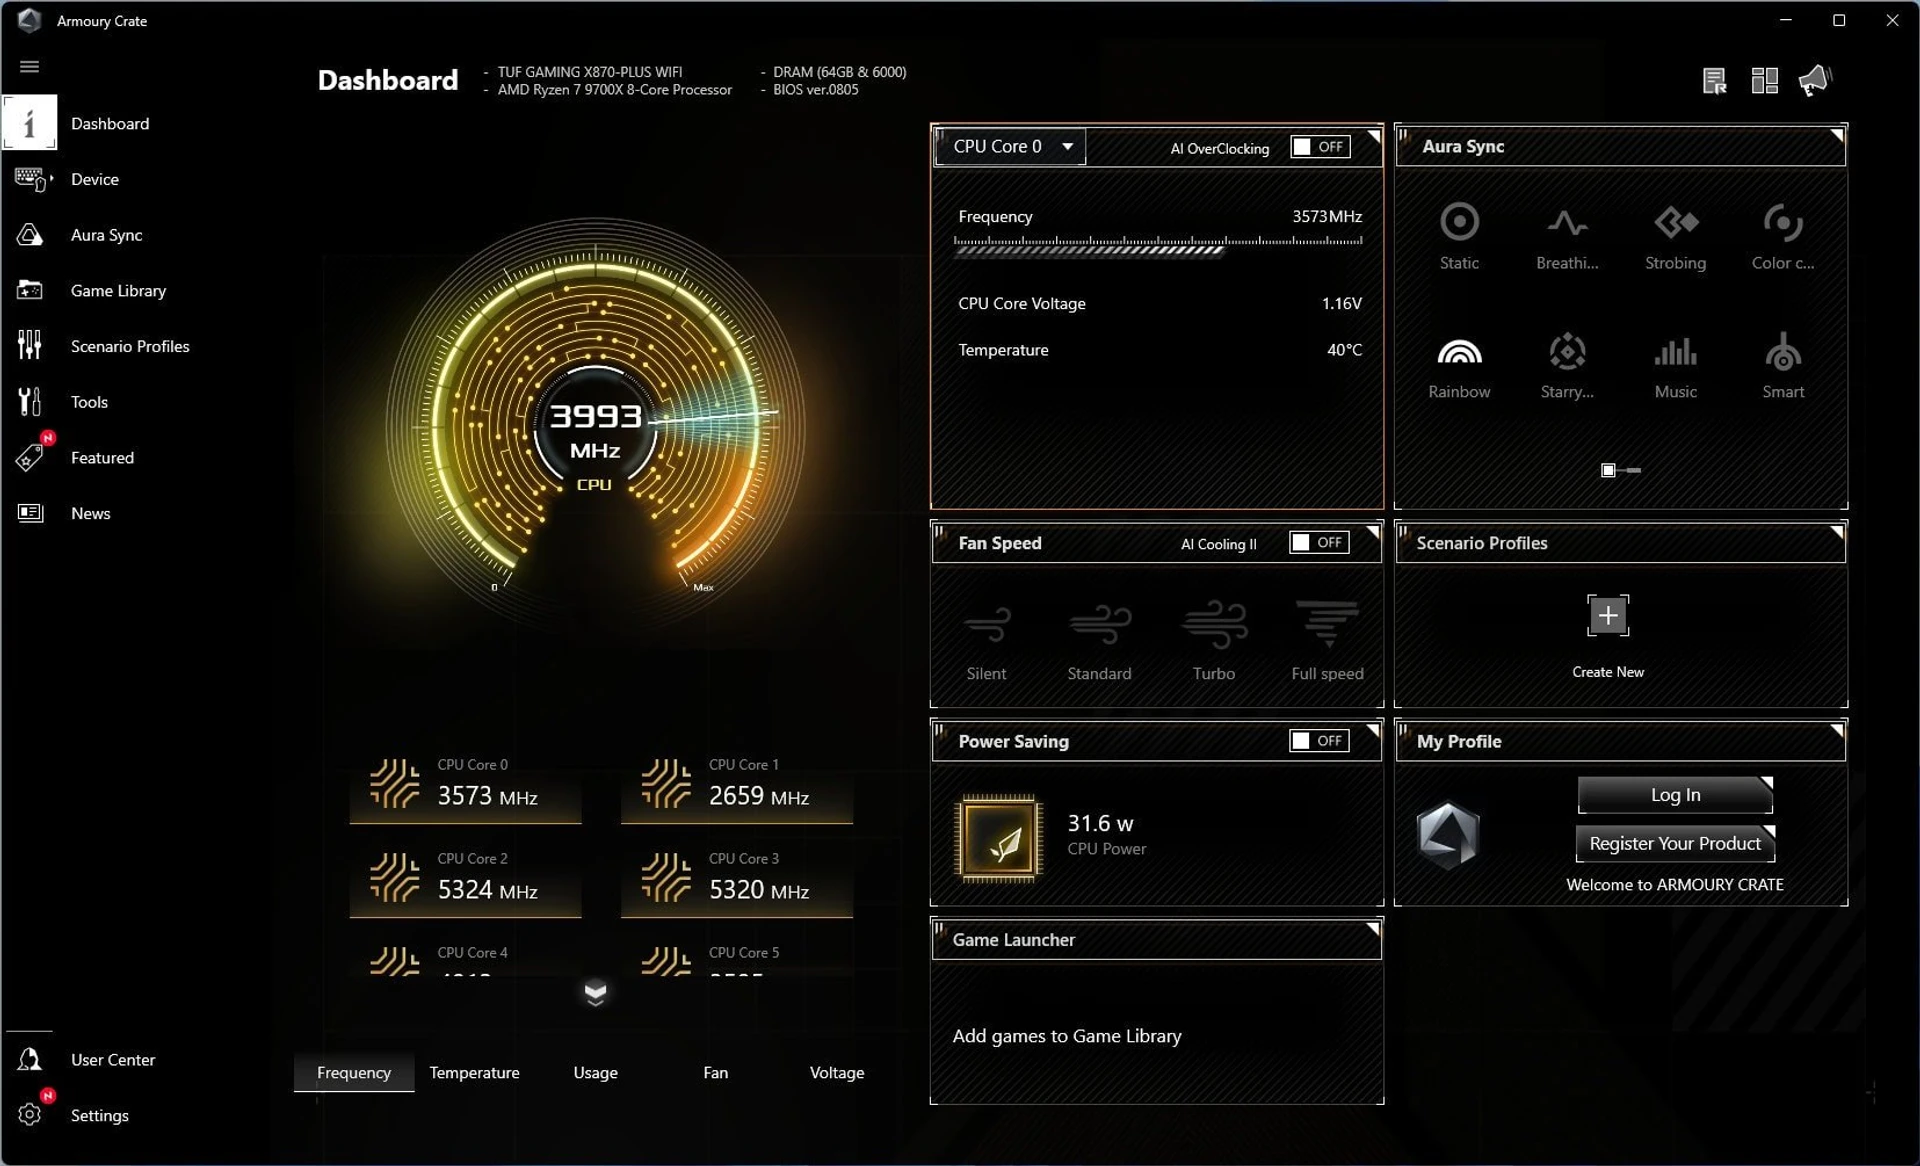This screenshot has height=1166, width=1920.
Task: Click Add games to Game Library
Action: (1067, 1036)
